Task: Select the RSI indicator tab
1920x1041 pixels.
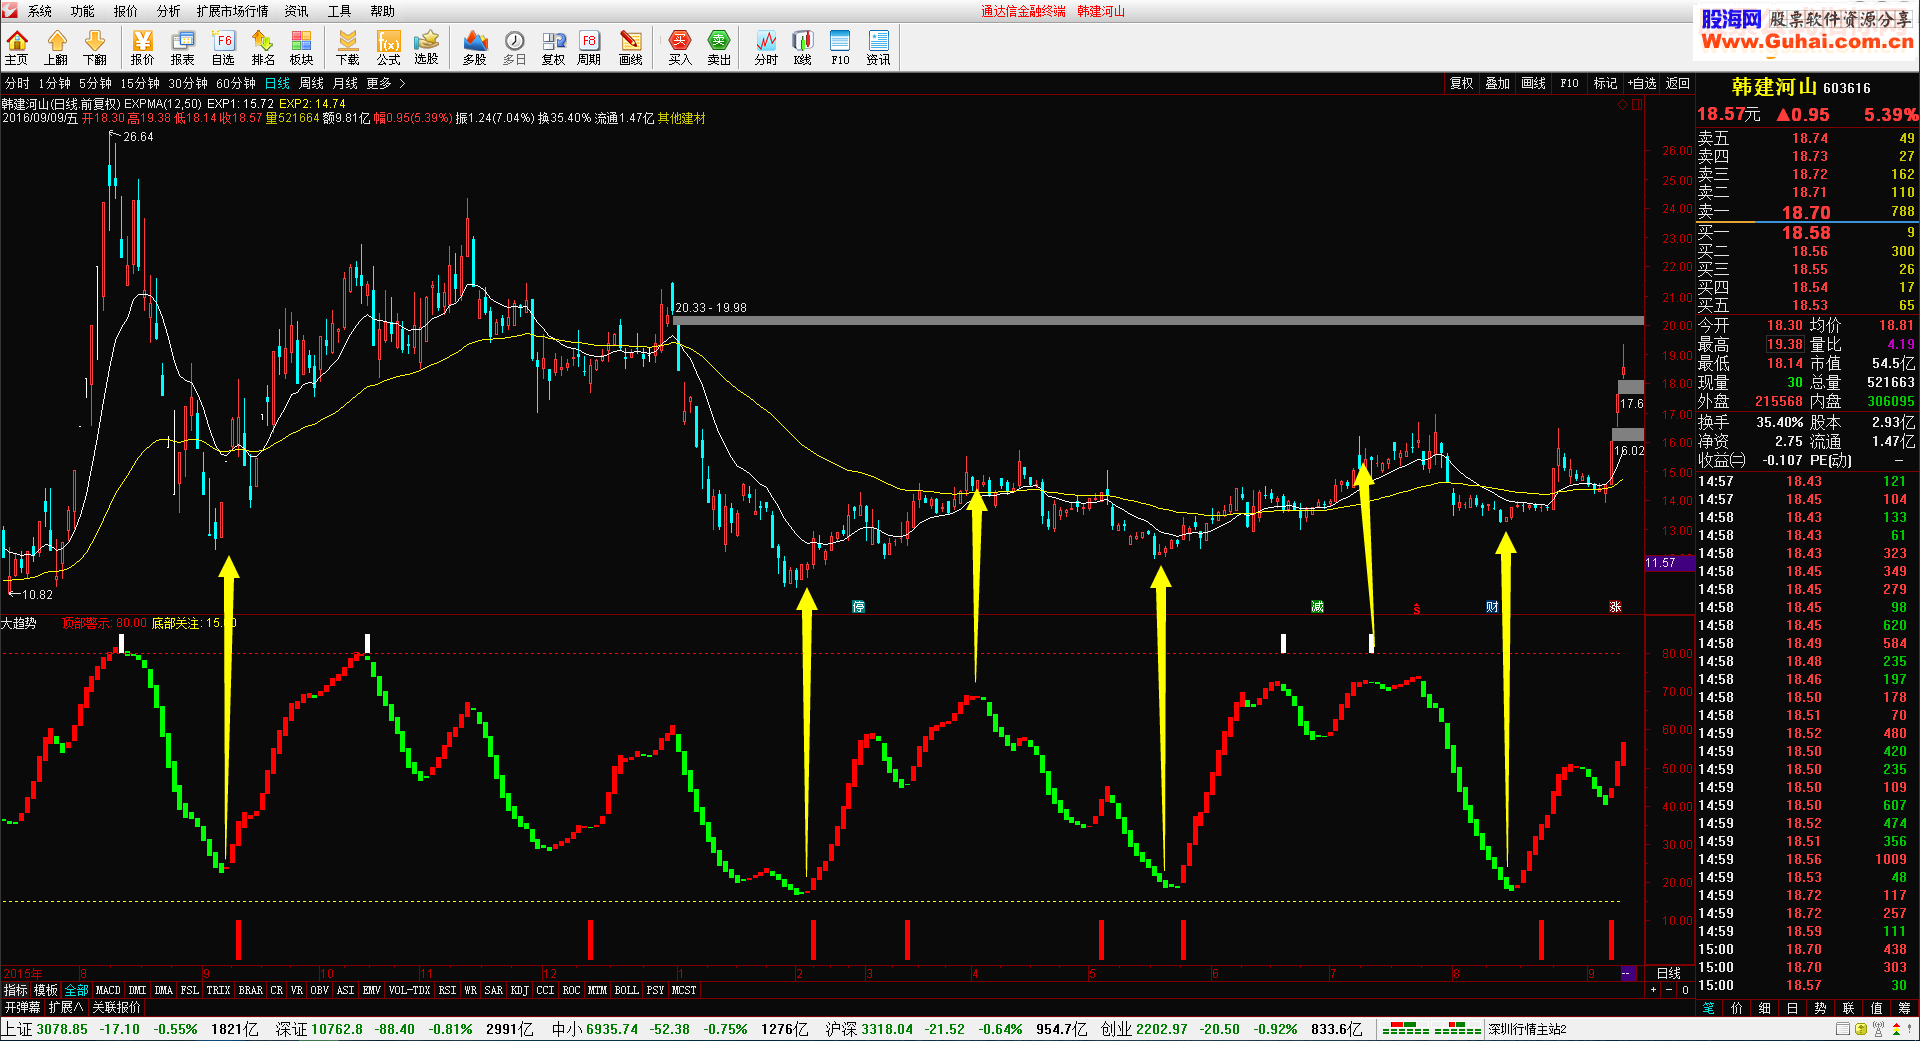Action: coord(447,990)
